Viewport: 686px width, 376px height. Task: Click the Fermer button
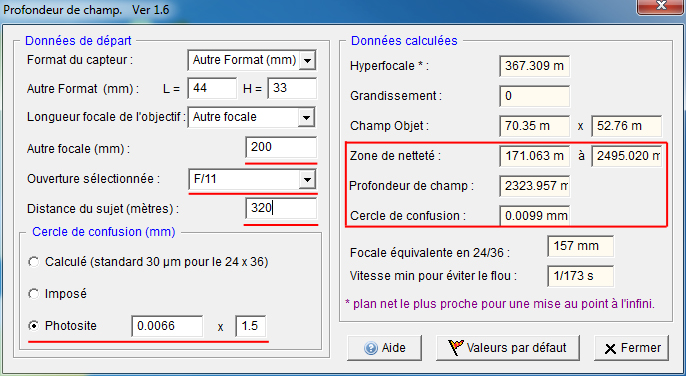(x=631, y=348)
